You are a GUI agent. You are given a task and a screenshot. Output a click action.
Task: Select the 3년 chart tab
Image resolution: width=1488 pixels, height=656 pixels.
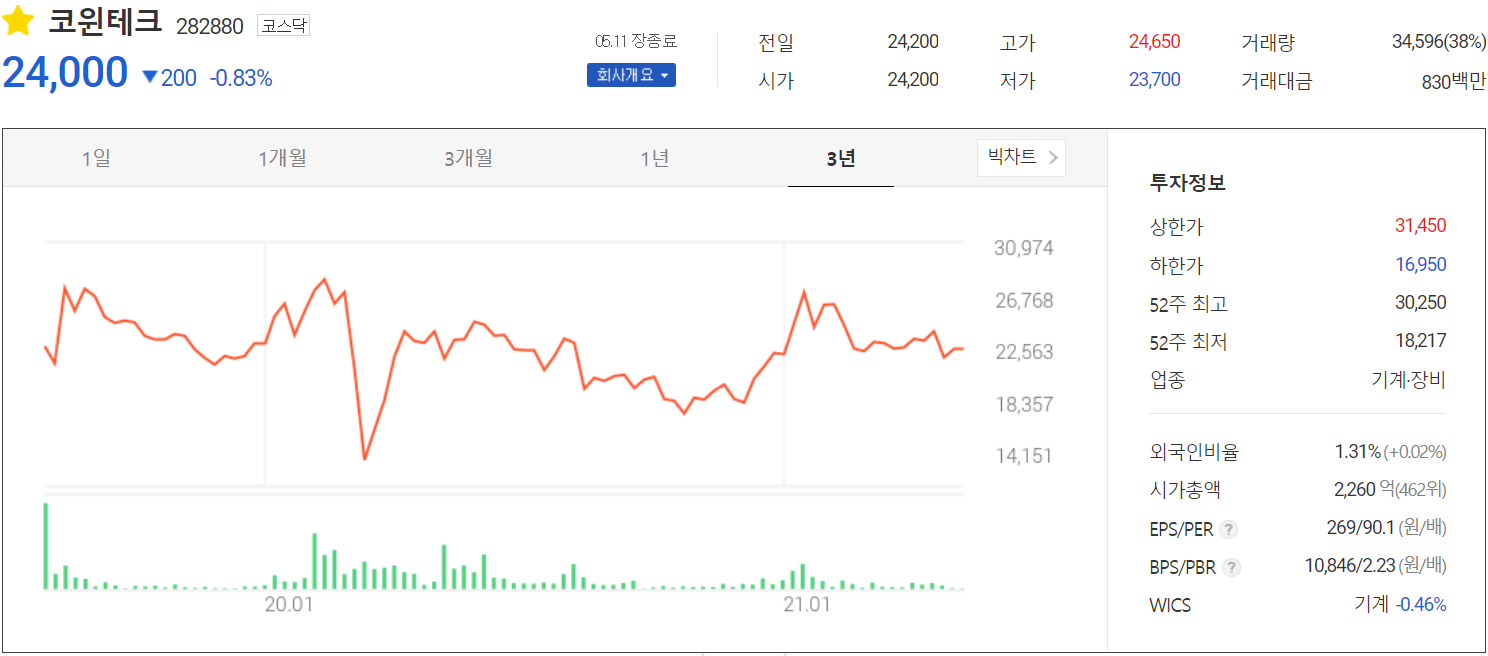point(841,157)
